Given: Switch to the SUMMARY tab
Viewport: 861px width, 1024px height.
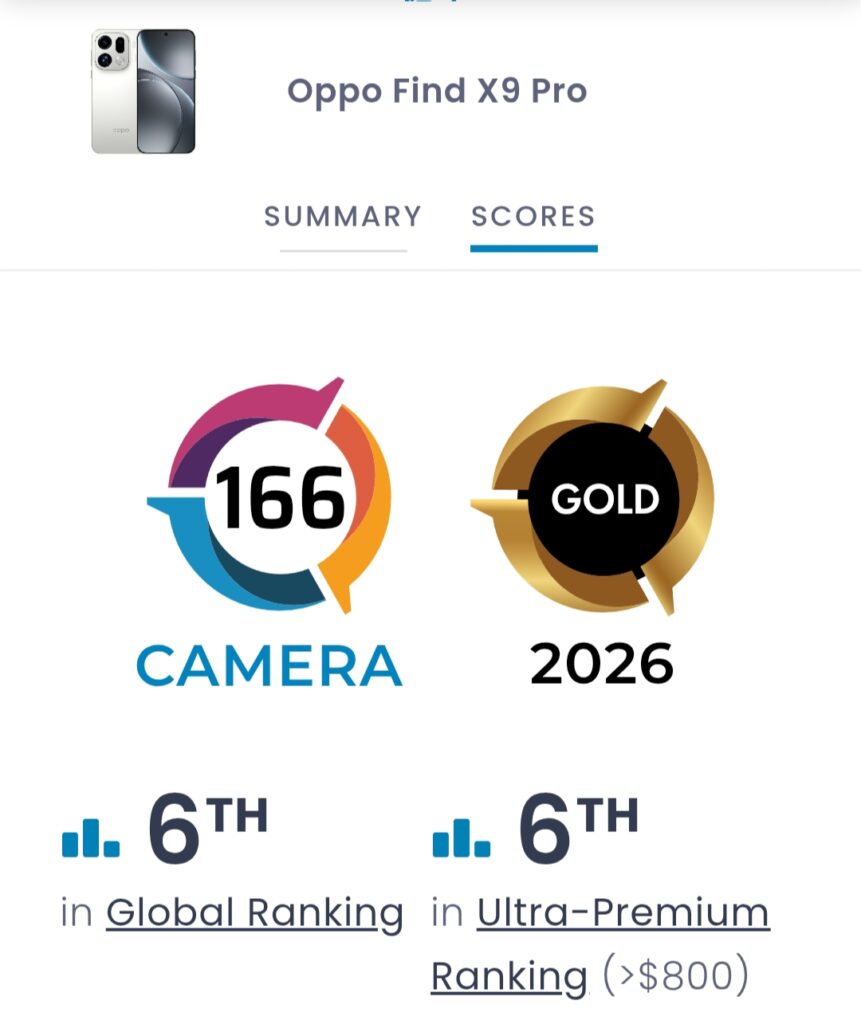Looking at the screenshot, I should (x=343, y=216).
